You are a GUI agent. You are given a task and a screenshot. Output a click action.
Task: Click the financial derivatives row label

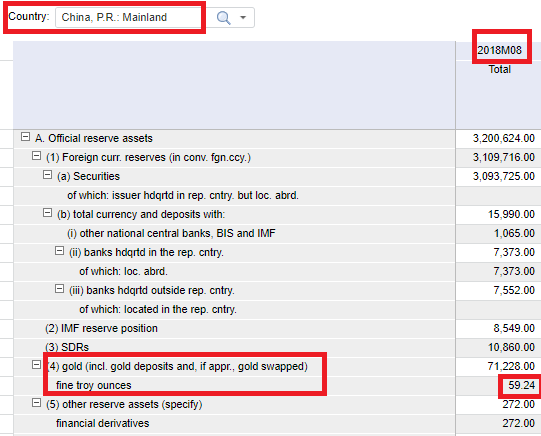tap(102, 423)
